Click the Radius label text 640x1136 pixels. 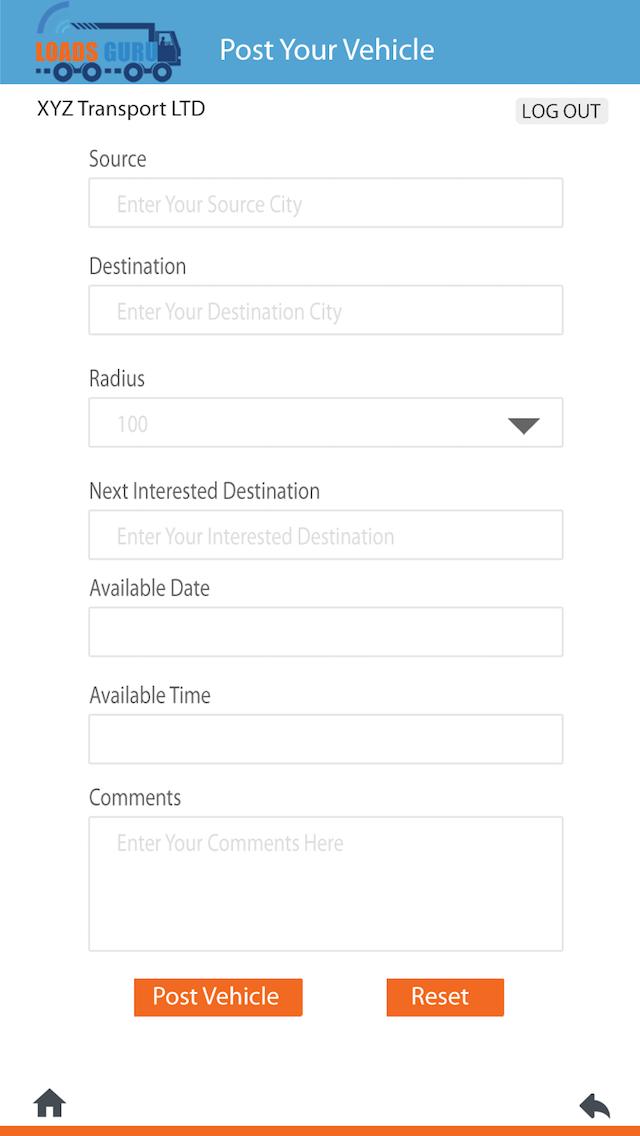(117, 379)
